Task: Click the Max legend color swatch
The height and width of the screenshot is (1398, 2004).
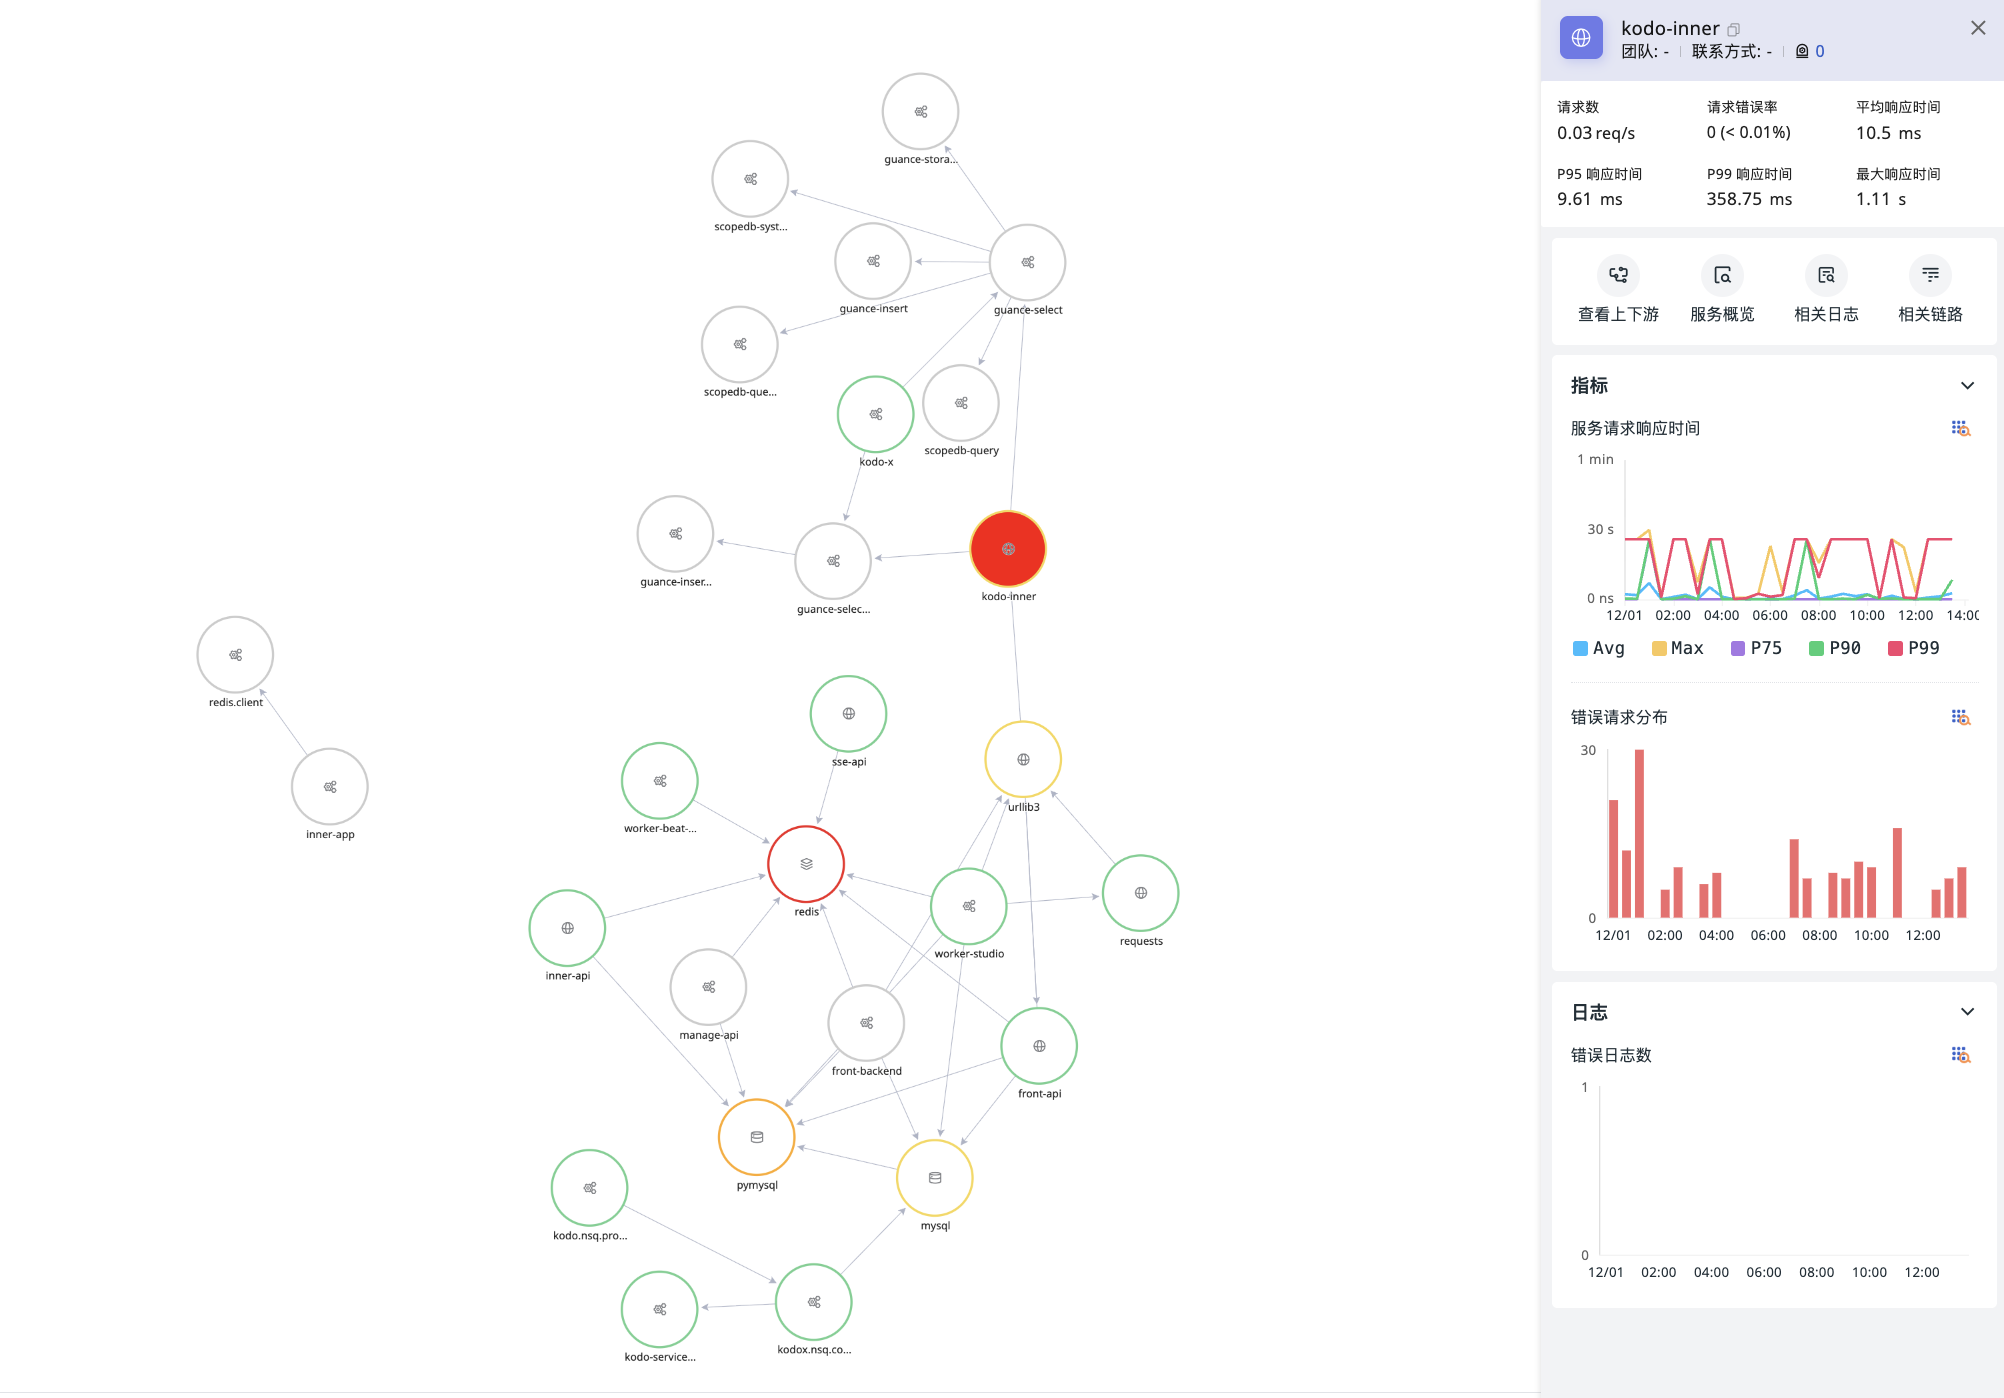Action: click(1659, 648)
